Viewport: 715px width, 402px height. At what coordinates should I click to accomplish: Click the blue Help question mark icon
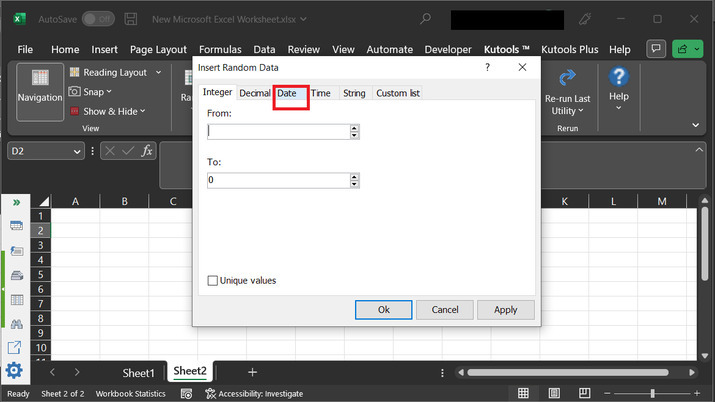618,77
